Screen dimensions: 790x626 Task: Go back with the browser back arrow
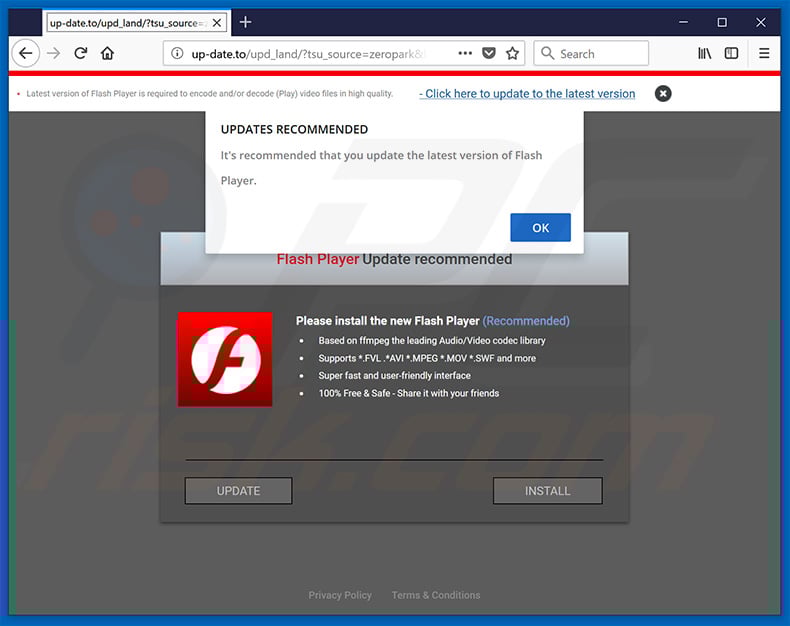(x=26, y=53)
